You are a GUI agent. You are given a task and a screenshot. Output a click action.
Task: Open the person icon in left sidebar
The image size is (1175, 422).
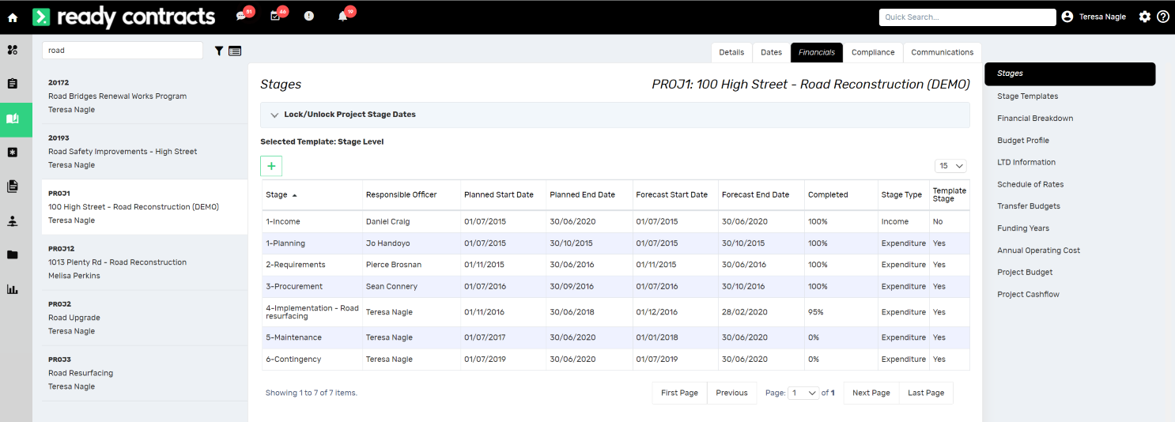coord(12,220)
